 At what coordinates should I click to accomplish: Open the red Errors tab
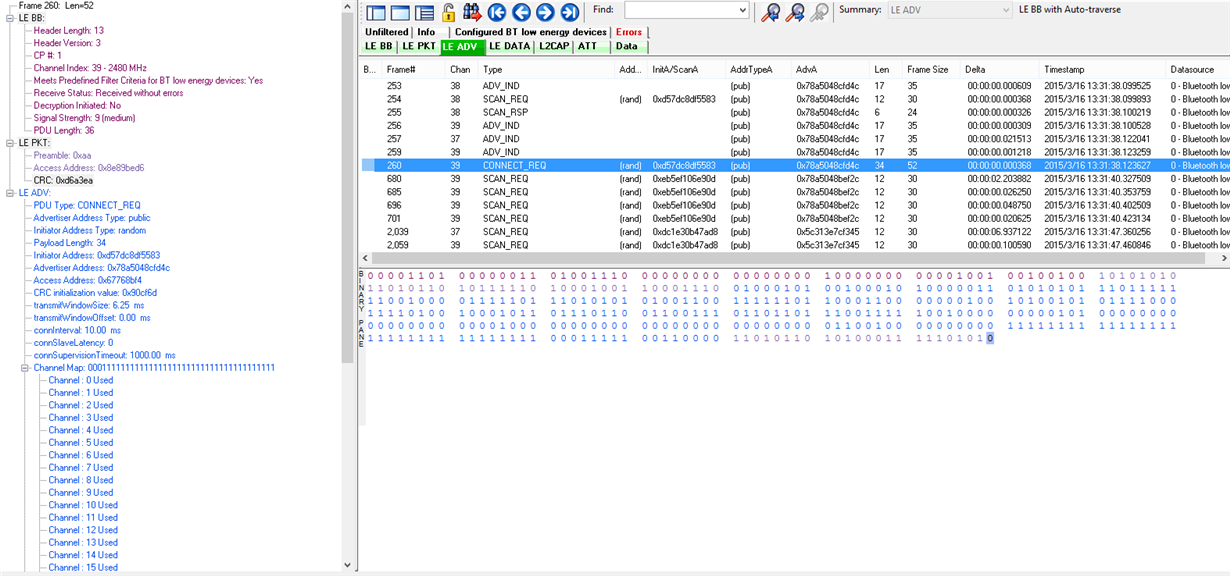629,32
